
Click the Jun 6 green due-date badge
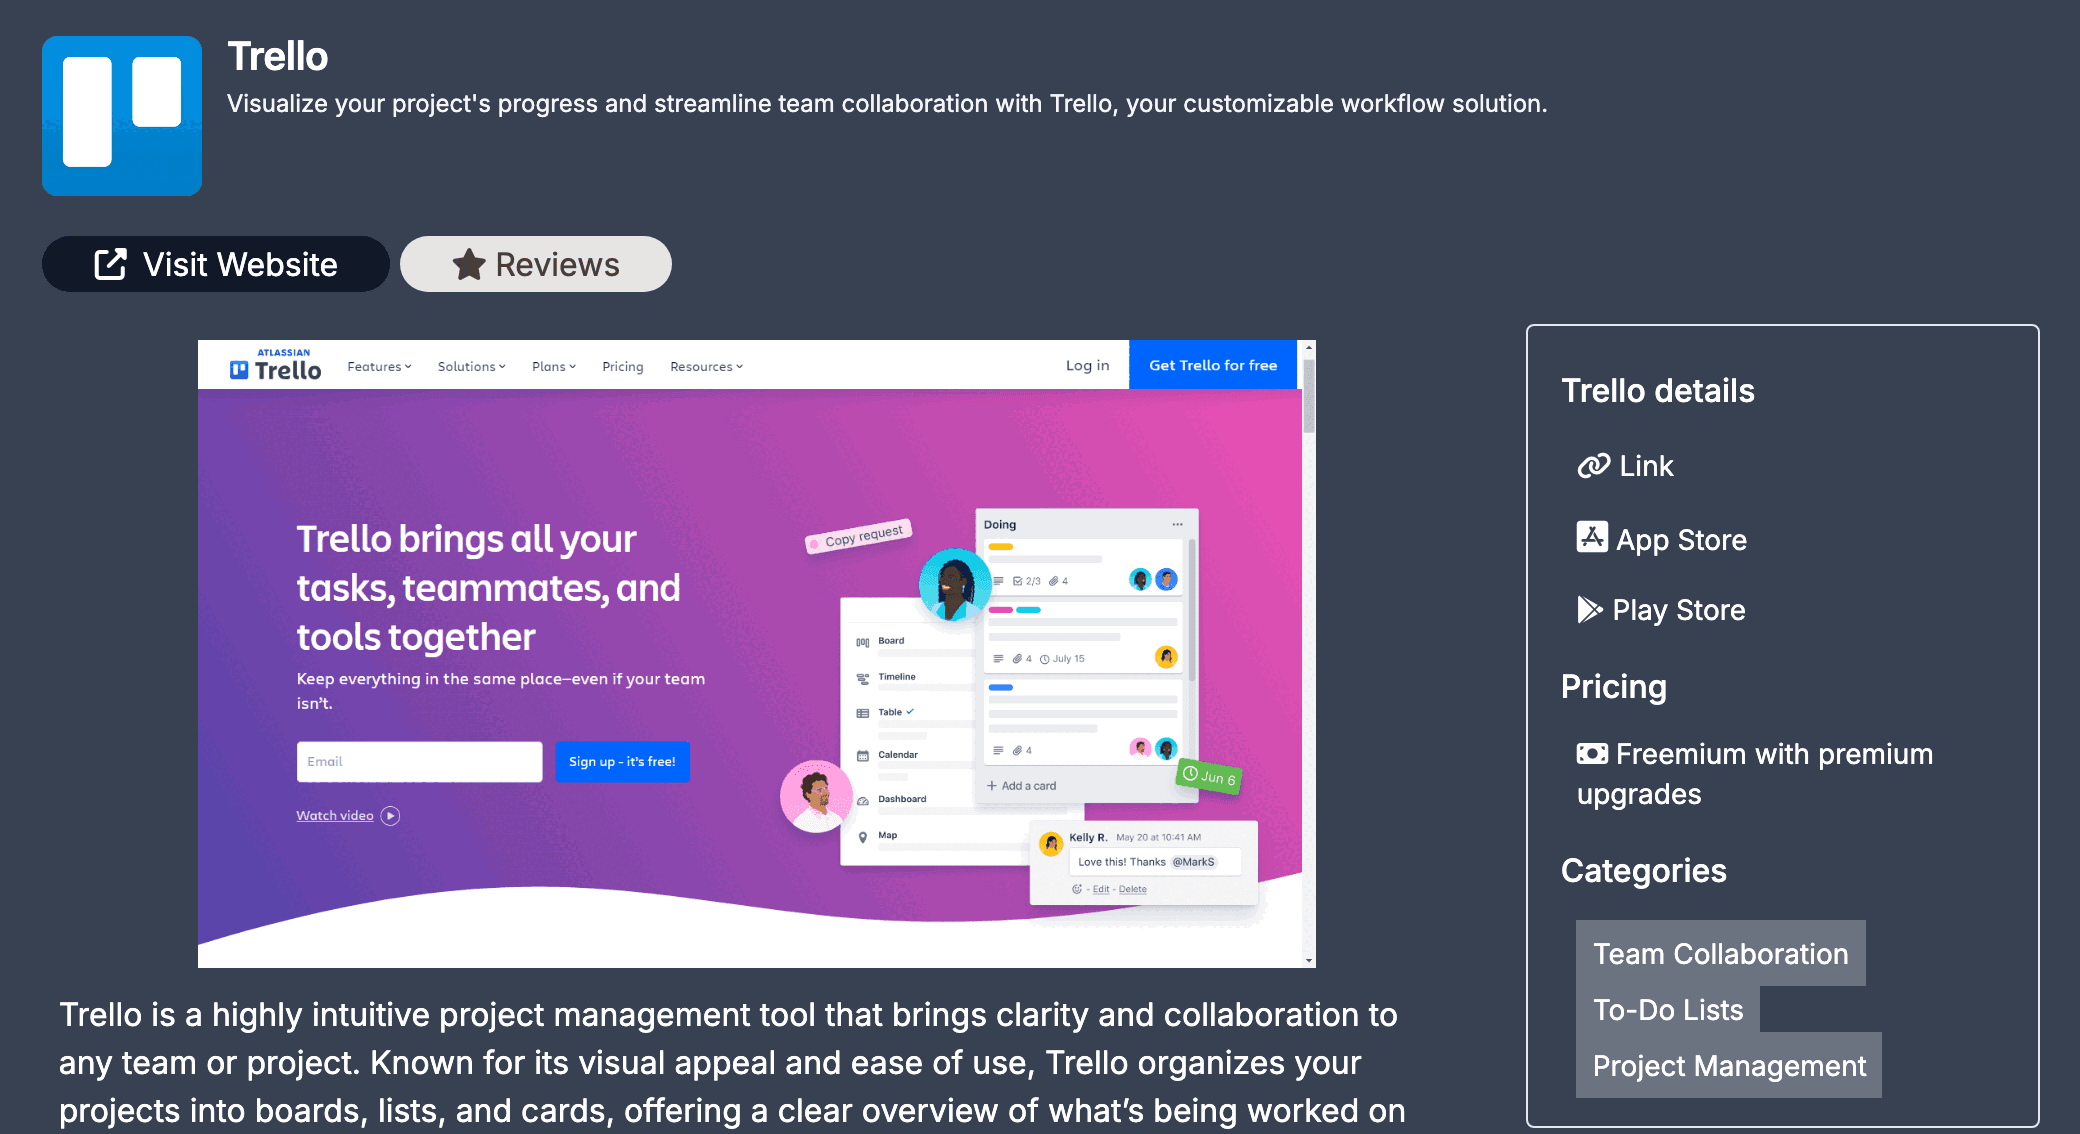1209,776
